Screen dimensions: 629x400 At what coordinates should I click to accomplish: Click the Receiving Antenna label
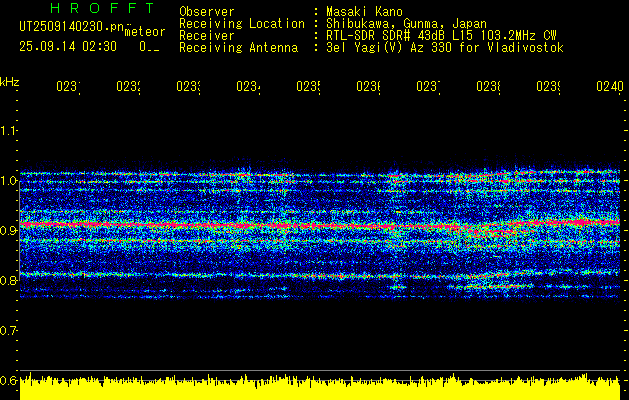click(239, 48)
